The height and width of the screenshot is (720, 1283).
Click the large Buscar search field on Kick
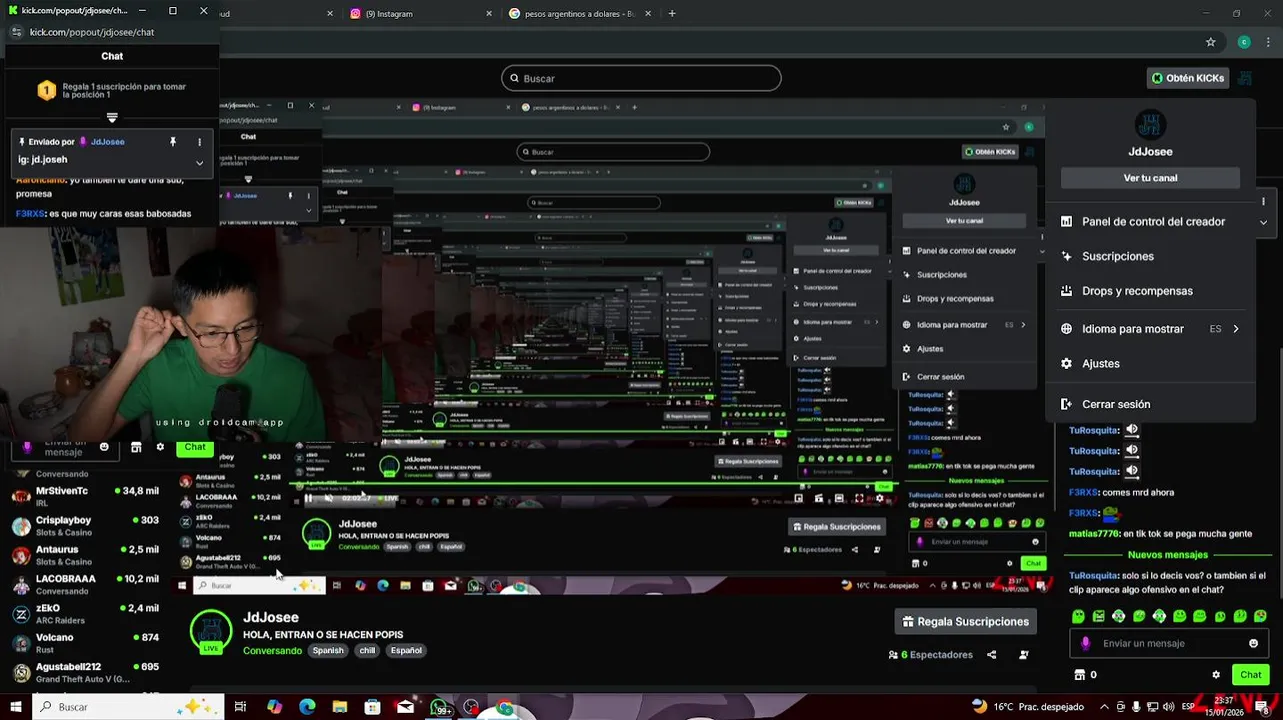click(641, 78)
